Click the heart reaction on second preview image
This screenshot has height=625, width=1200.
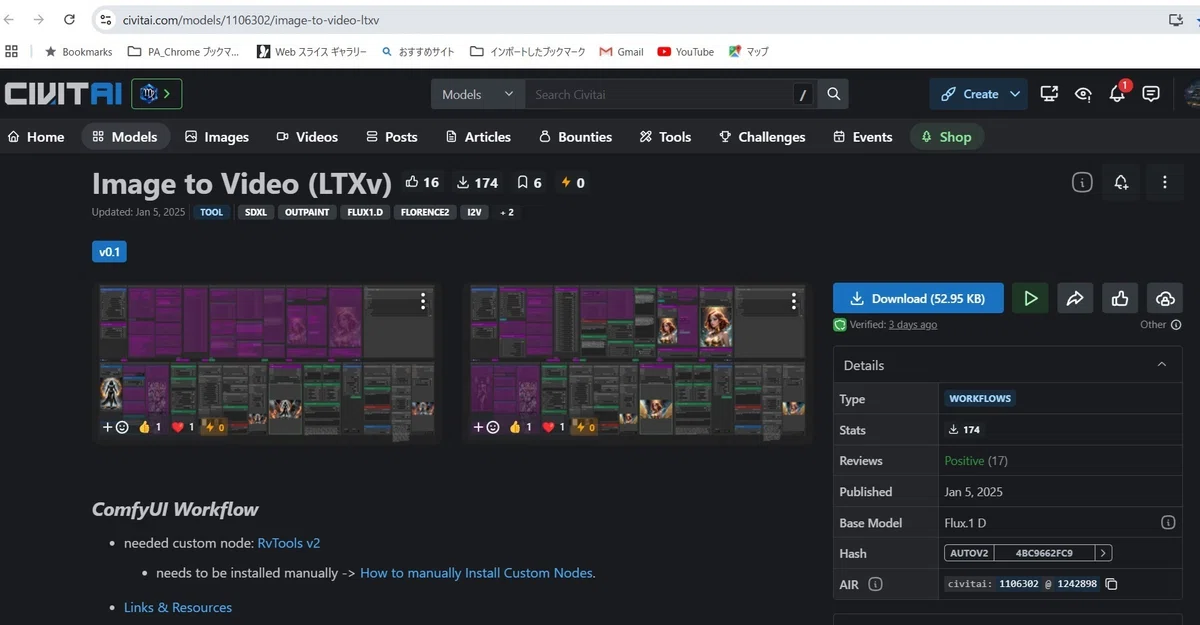coord(553,427)
